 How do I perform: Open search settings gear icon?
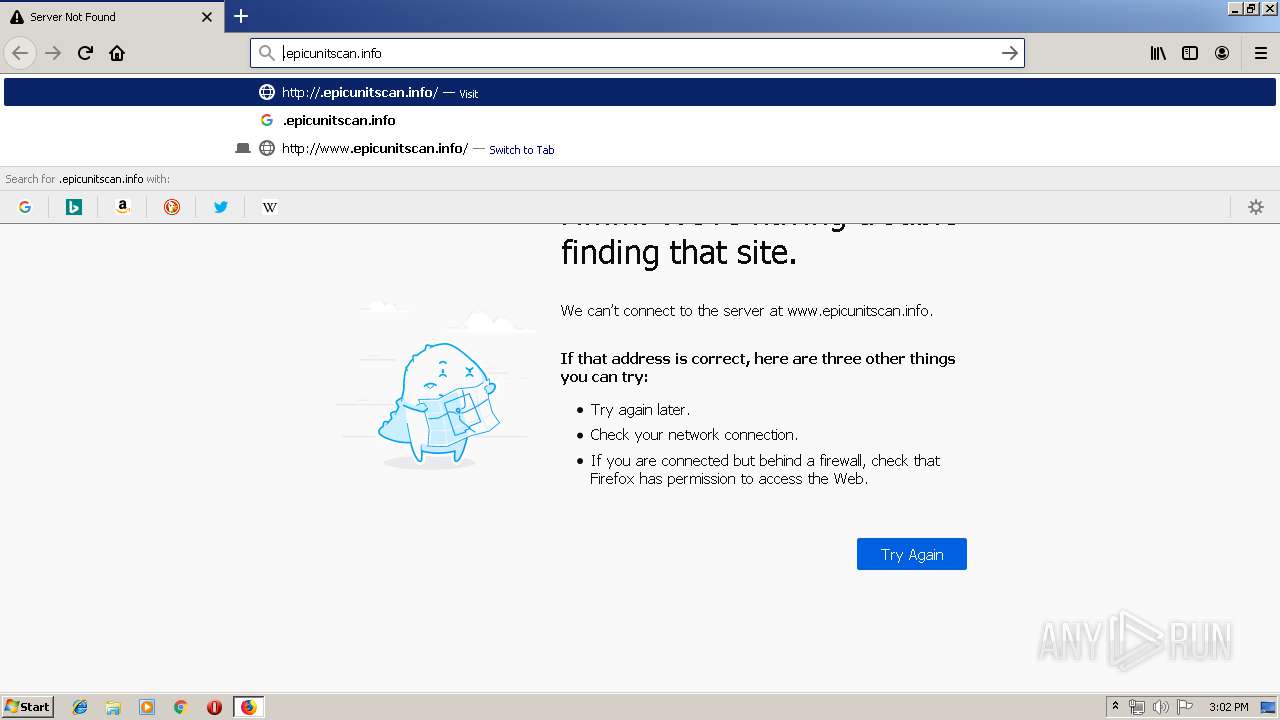click(x=1256, y=207)
